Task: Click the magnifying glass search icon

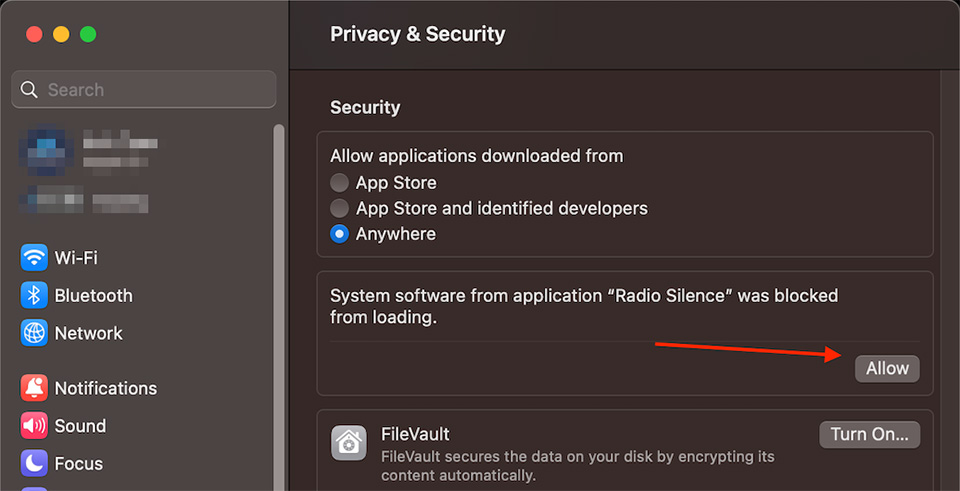Action: click(x=30, y=90)
